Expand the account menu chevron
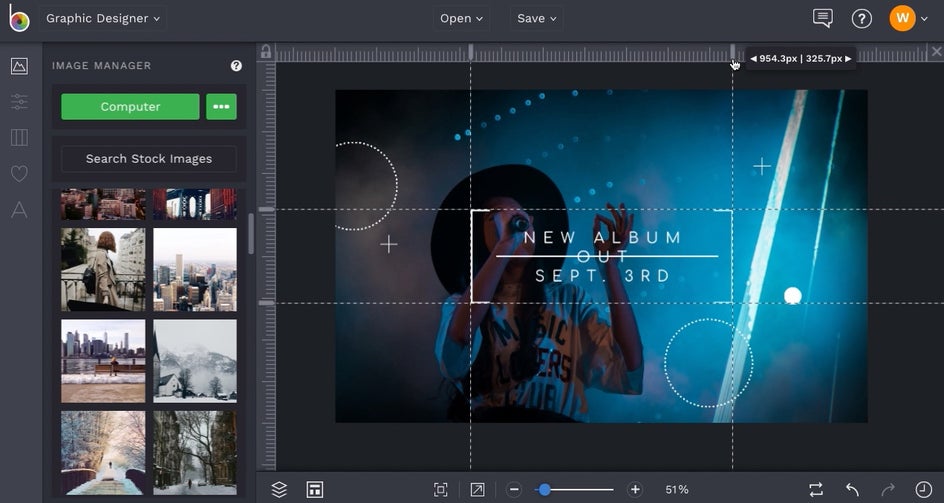This screenshot has width=944, height=503. coord(925,19)
